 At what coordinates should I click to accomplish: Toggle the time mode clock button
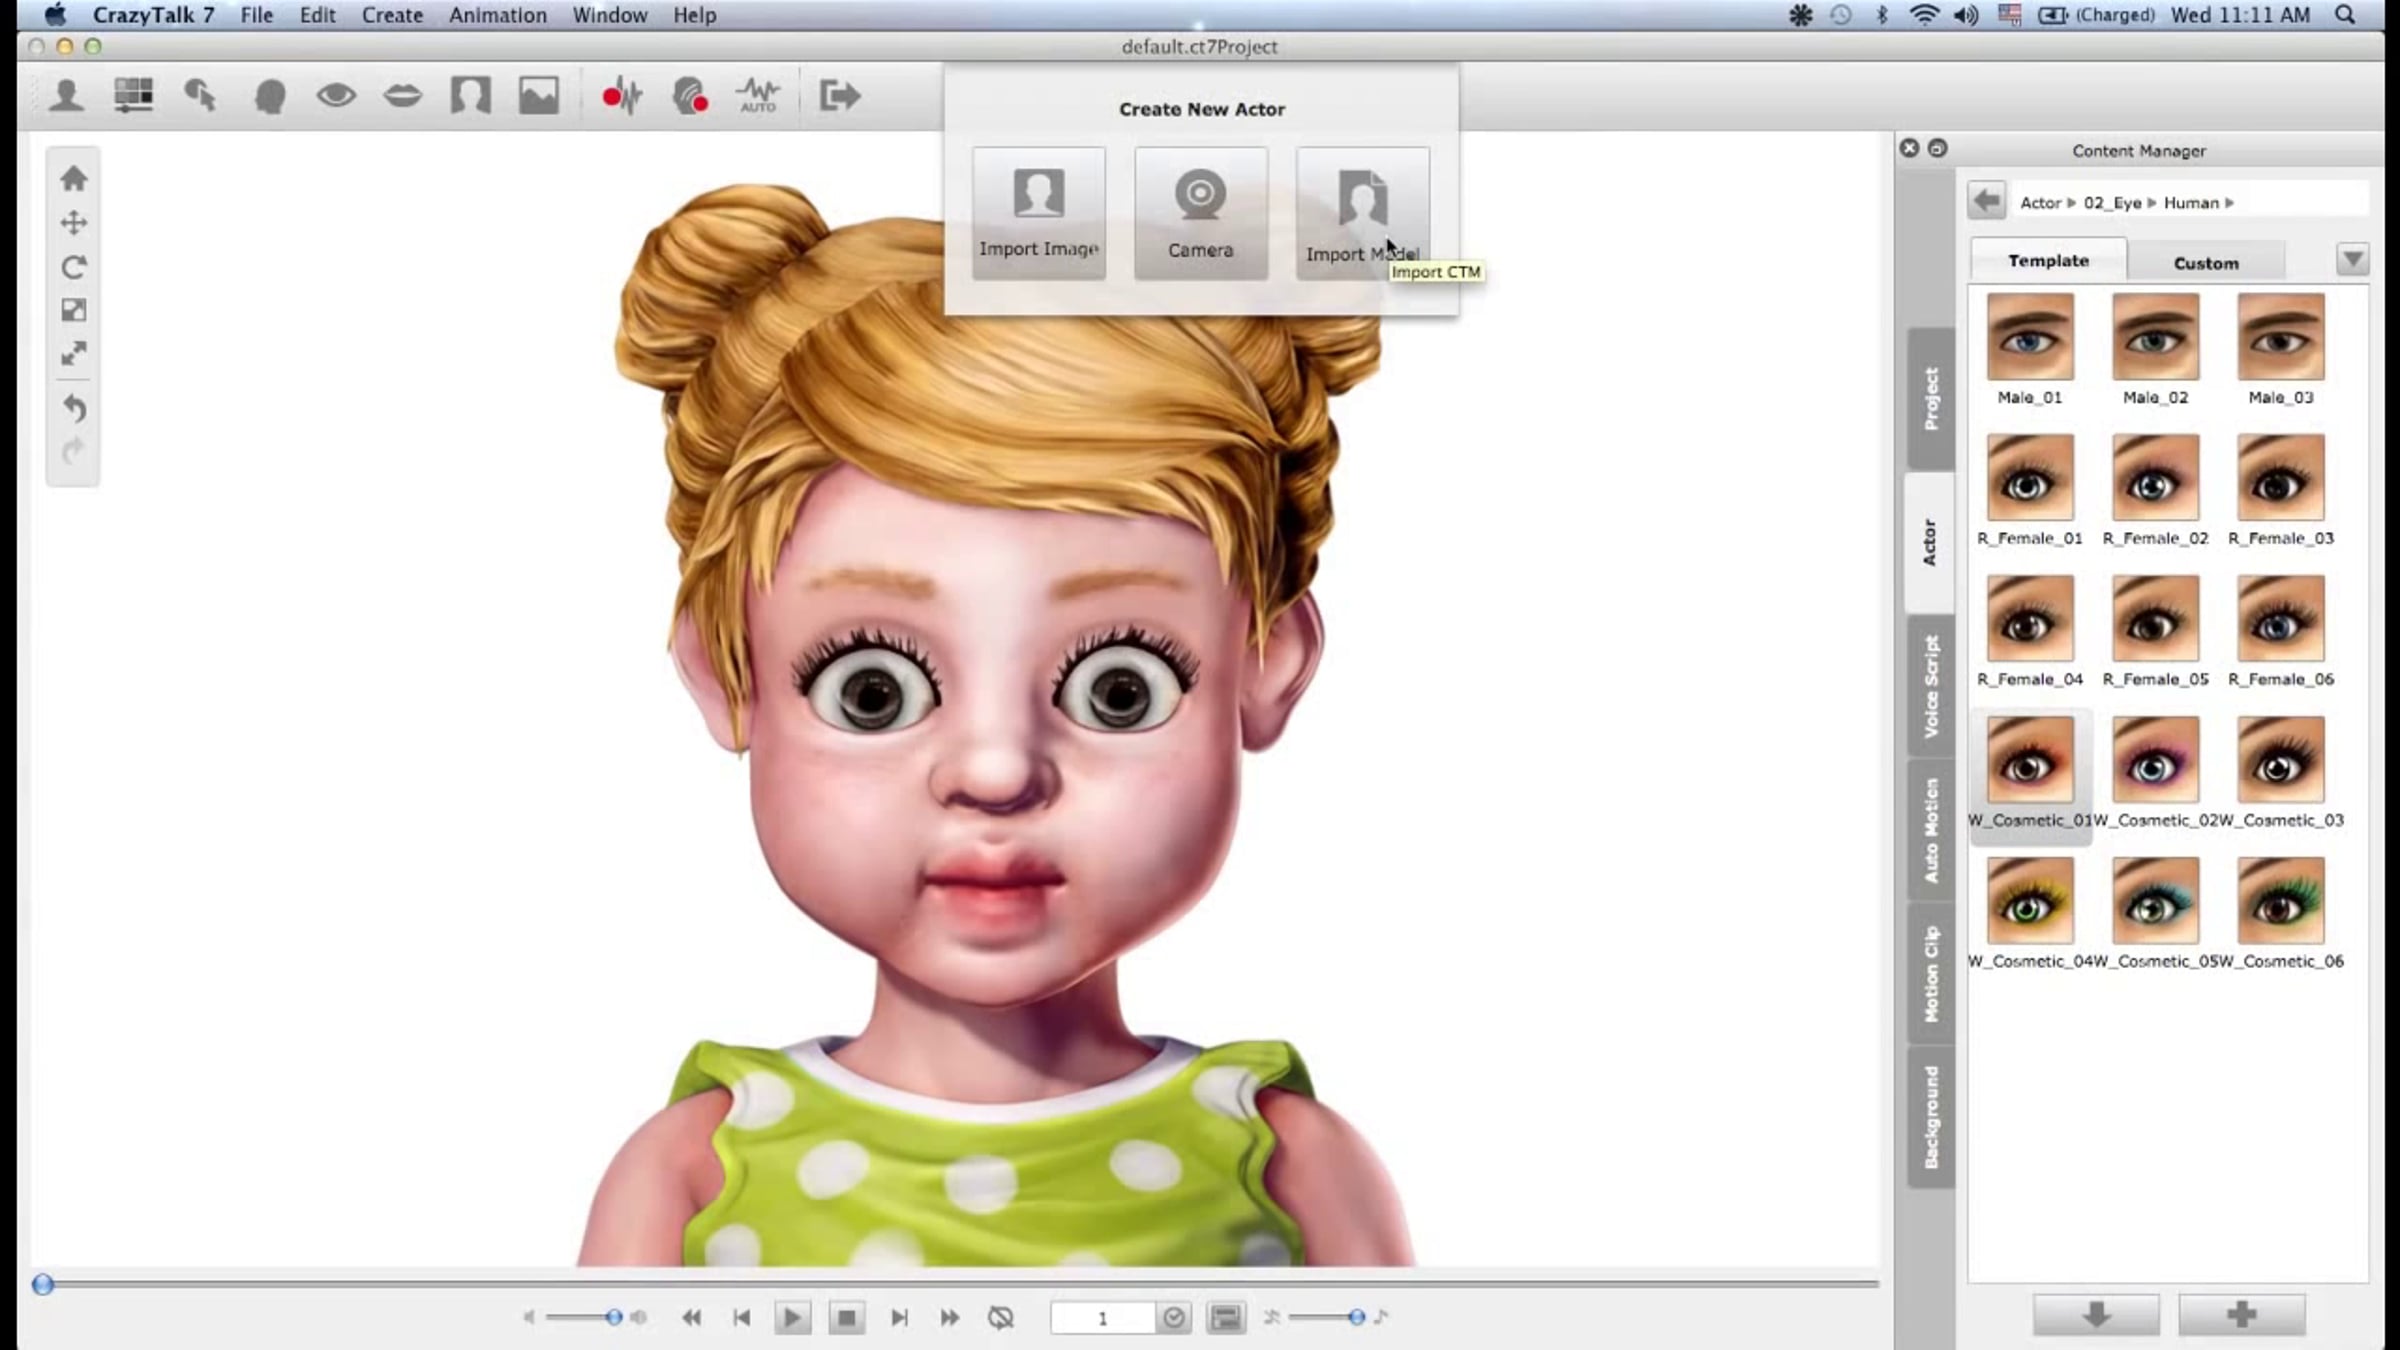click(x=1174, y=1318)
